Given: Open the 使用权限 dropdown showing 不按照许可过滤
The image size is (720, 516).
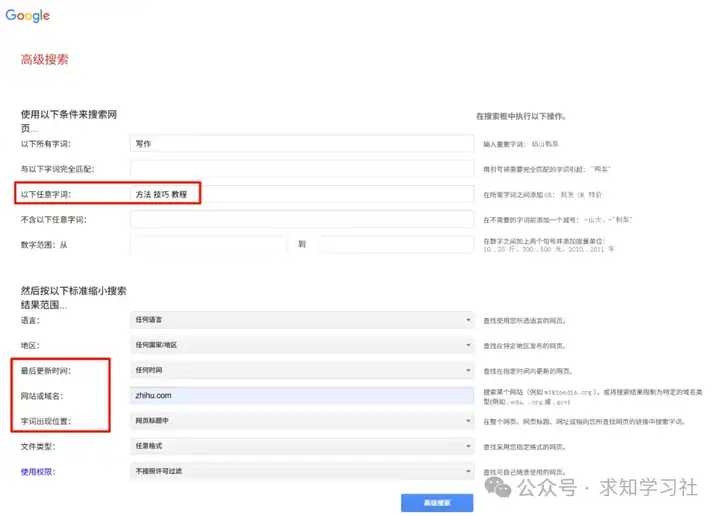Looking at the screenshot, I should pos(302,471).
